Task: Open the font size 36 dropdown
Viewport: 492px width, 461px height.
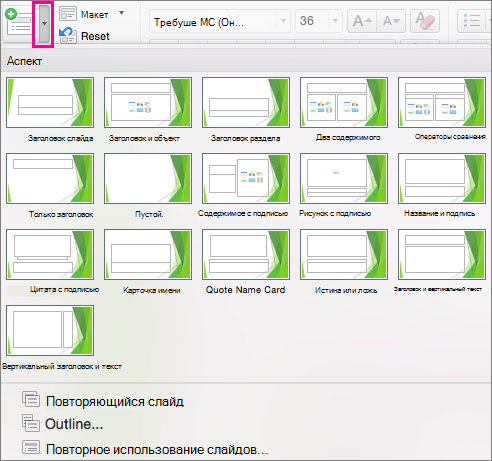Action: [335, 21]
